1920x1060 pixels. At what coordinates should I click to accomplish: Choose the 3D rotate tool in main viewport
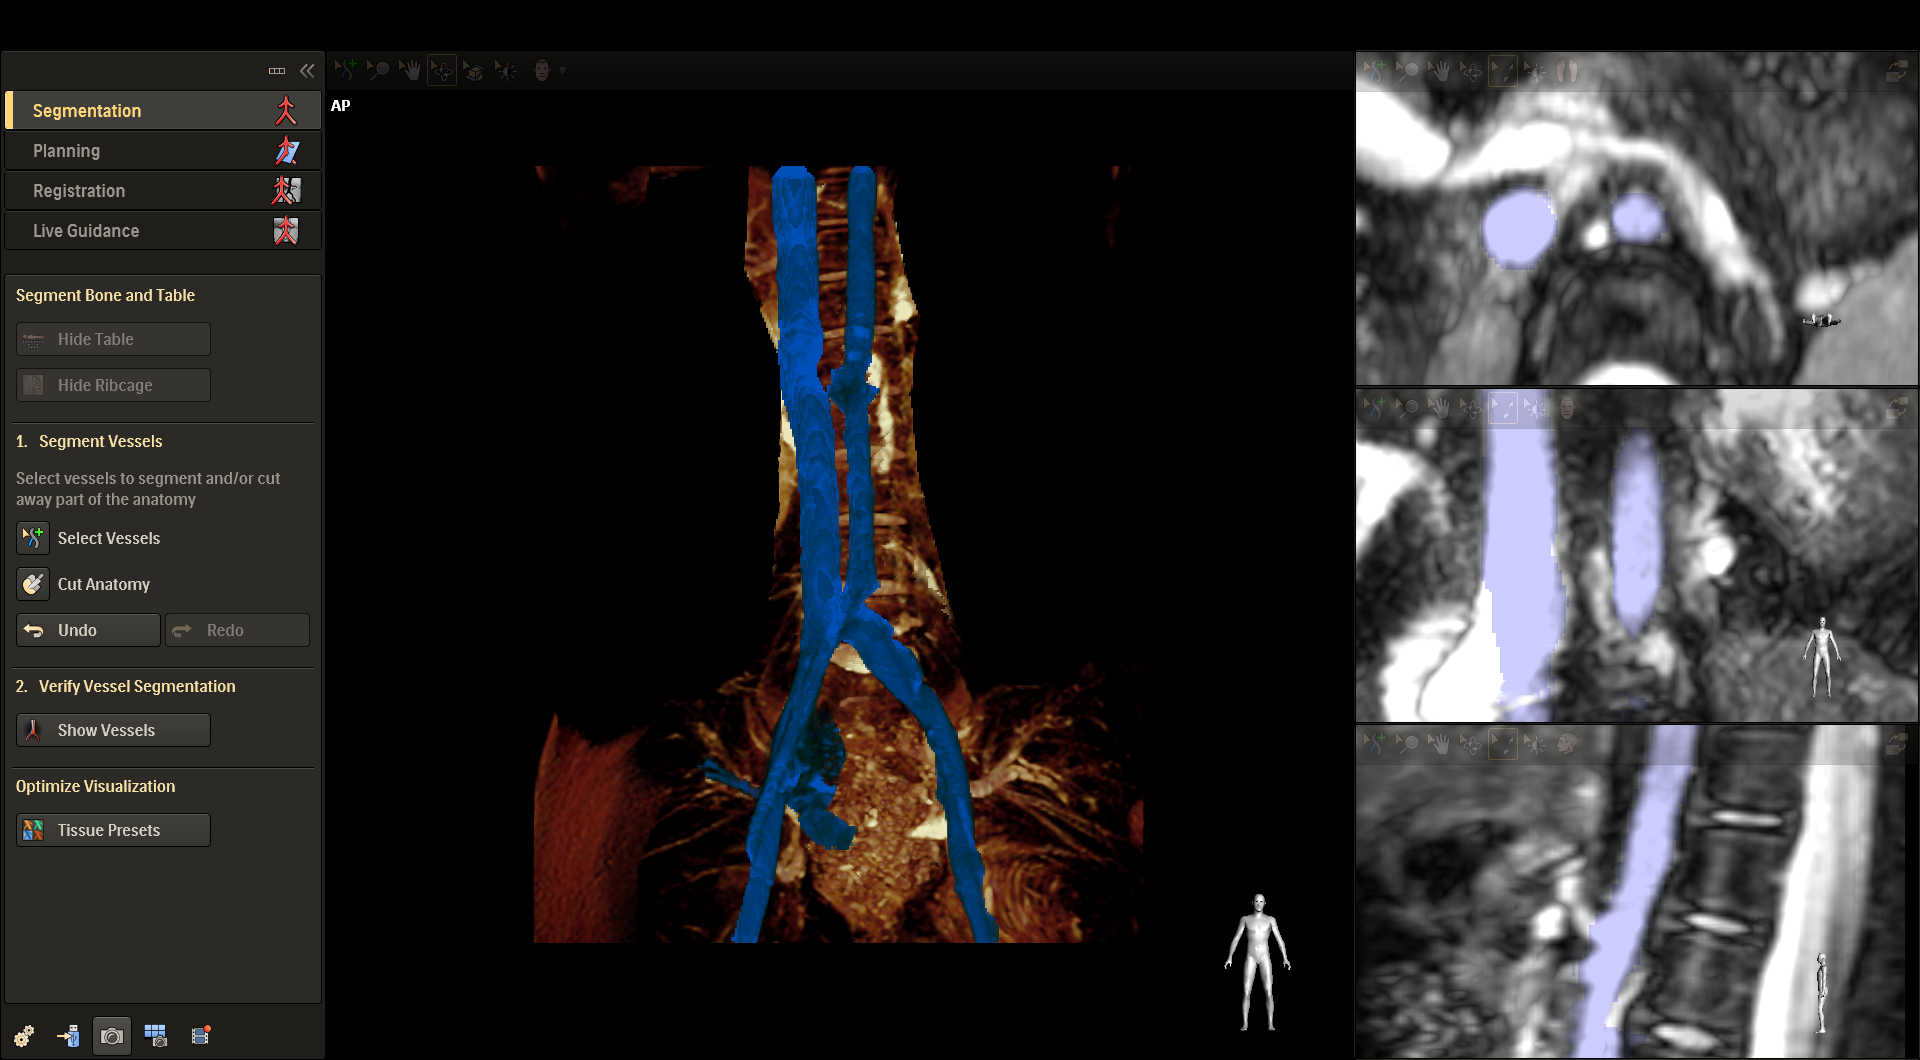(x=441, y=70)
